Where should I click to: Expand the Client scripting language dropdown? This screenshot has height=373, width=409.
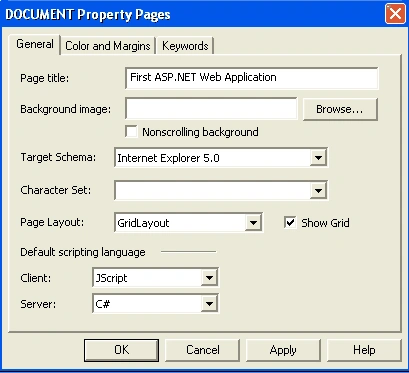[209, 278]
